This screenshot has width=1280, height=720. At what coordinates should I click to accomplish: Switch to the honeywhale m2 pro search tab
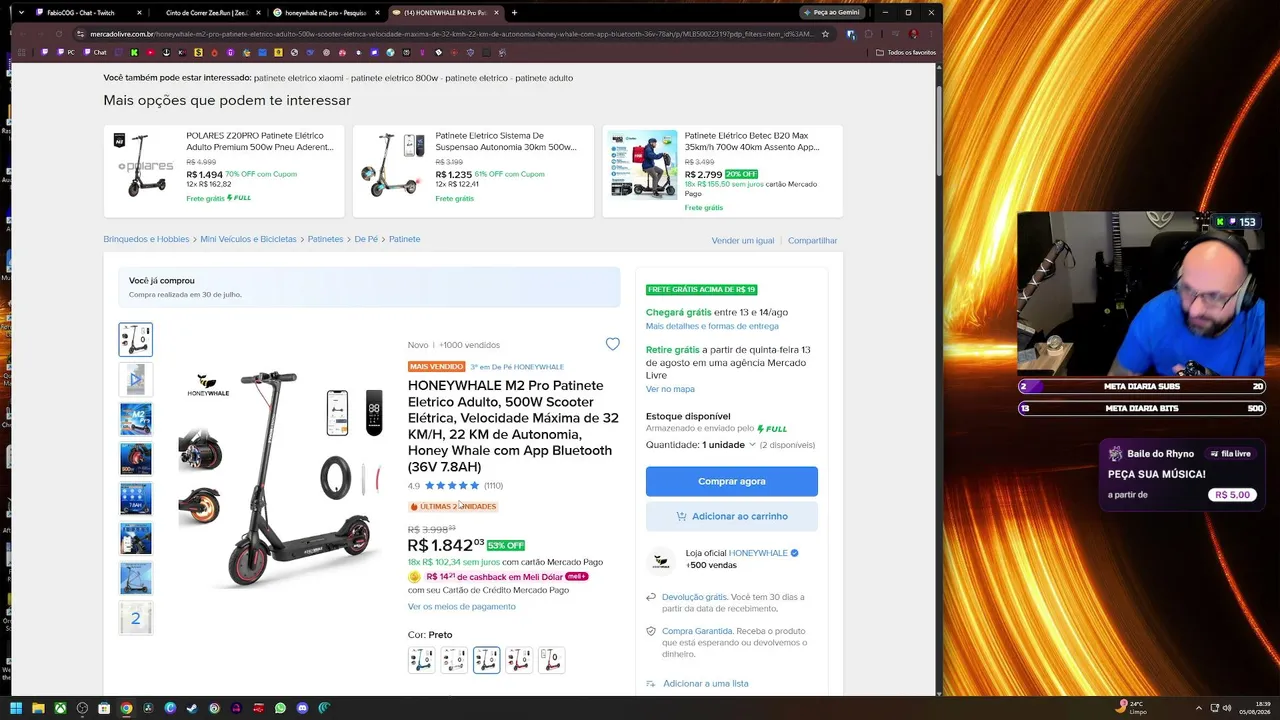[x=326, y=13]
